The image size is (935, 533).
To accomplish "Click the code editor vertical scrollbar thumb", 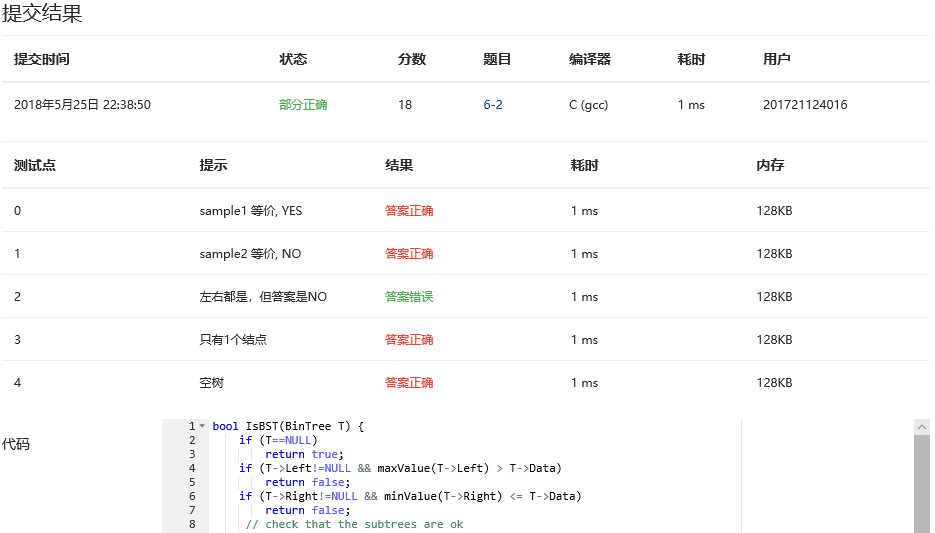I will (921, 484).
